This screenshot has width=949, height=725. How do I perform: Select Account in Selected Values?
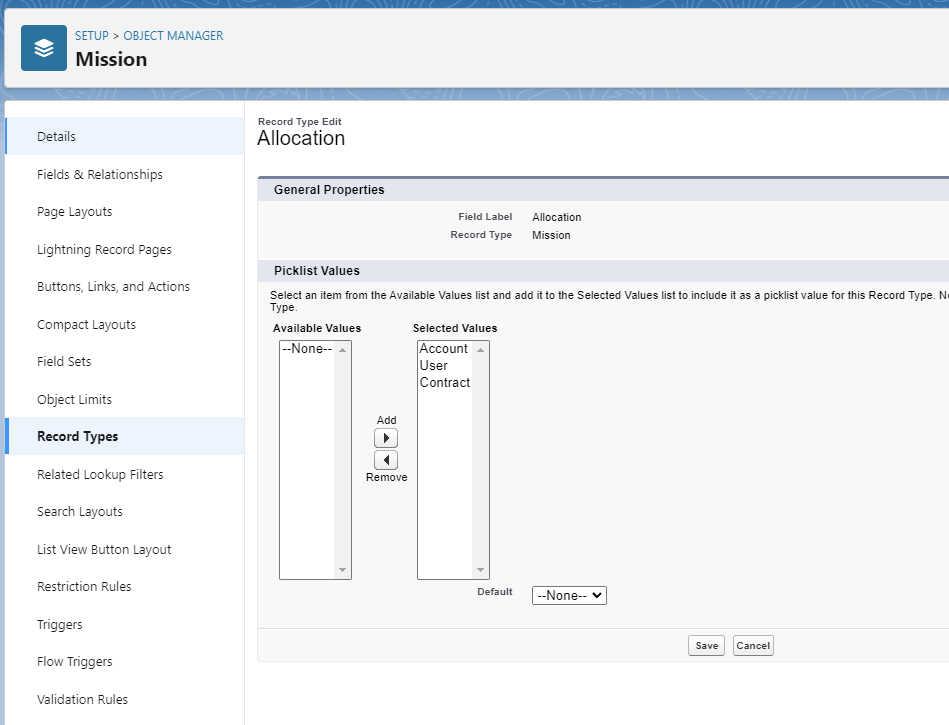coord(443,349)
